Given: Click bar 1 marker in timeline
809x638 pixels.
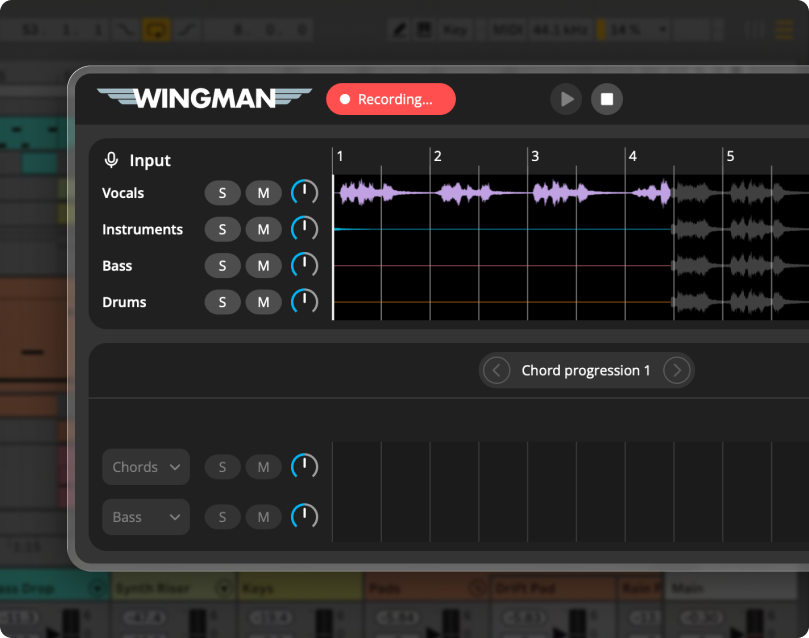Looking at the screenshot, I should coord(340,156).
